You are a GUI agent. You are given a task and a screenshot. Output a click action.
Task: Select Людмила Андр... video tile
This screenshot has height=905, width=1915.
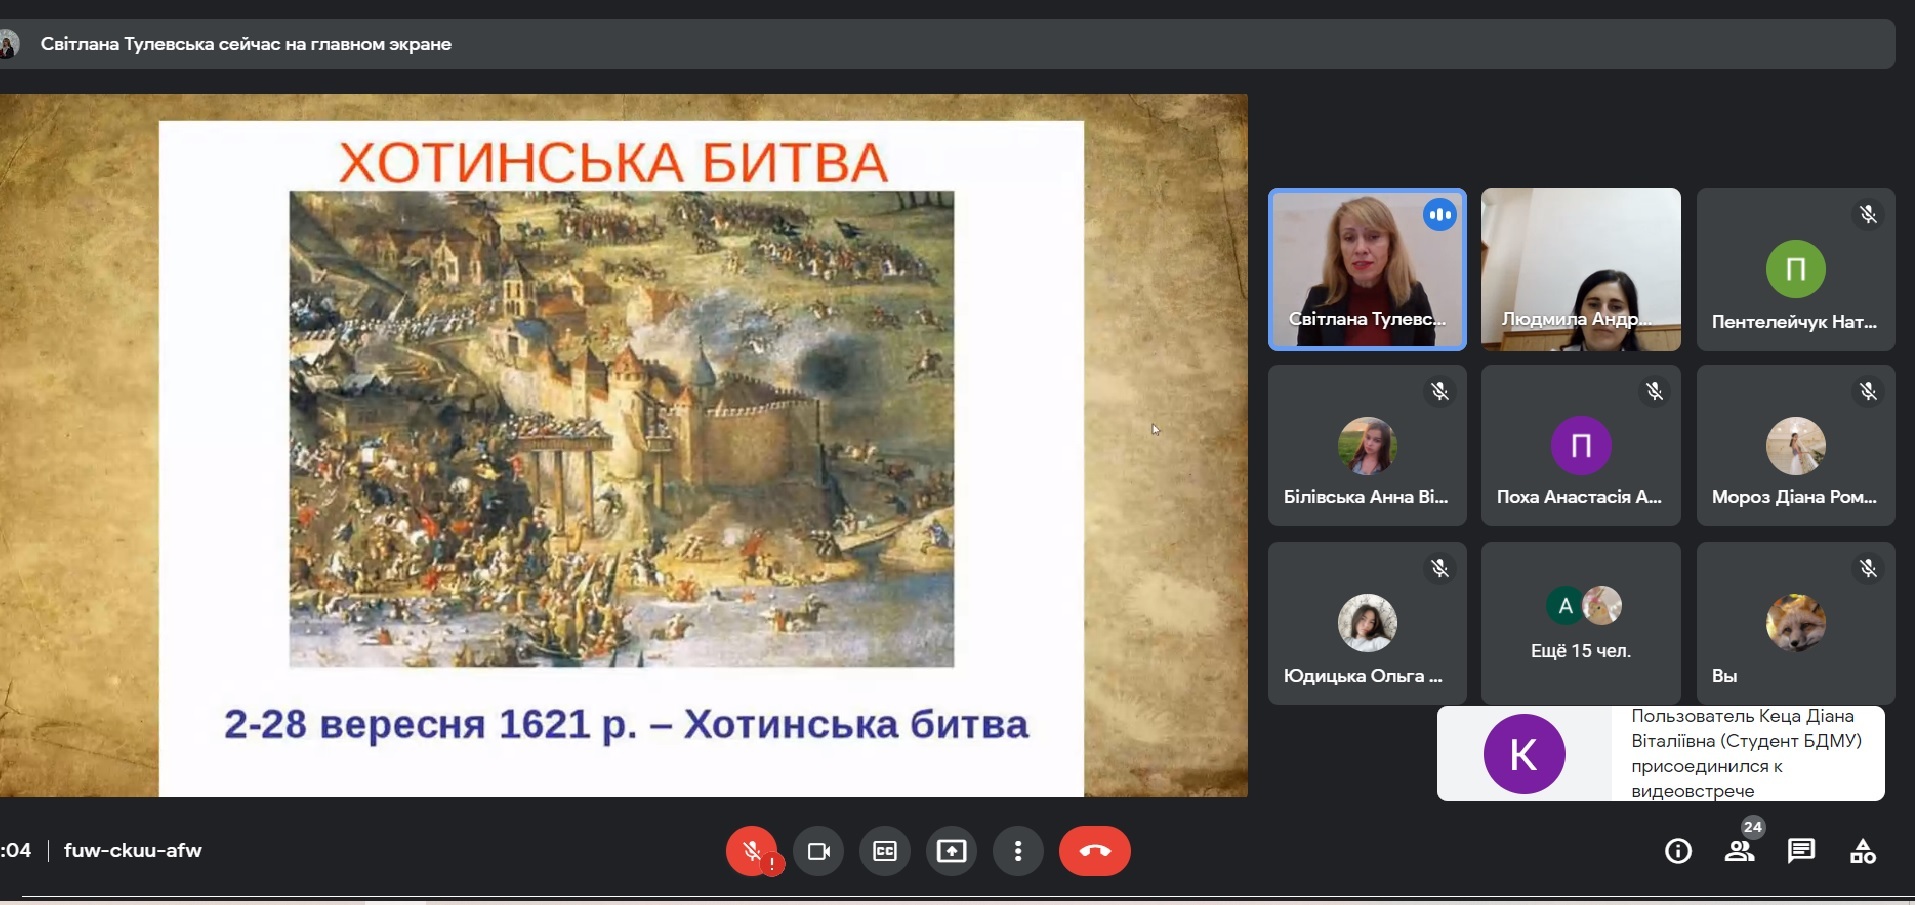click(1580, 269)
